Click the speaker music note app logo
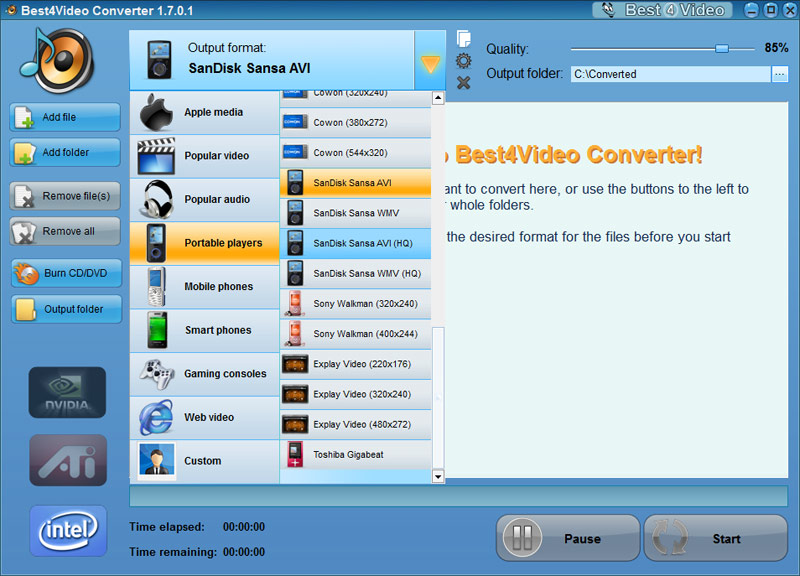 click(x=57, y=60)
